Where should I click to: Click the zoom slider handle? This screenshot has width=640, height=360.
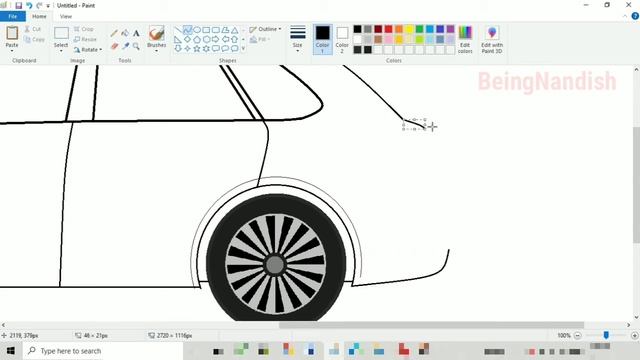pyautogui.click(x=606, y=335)
